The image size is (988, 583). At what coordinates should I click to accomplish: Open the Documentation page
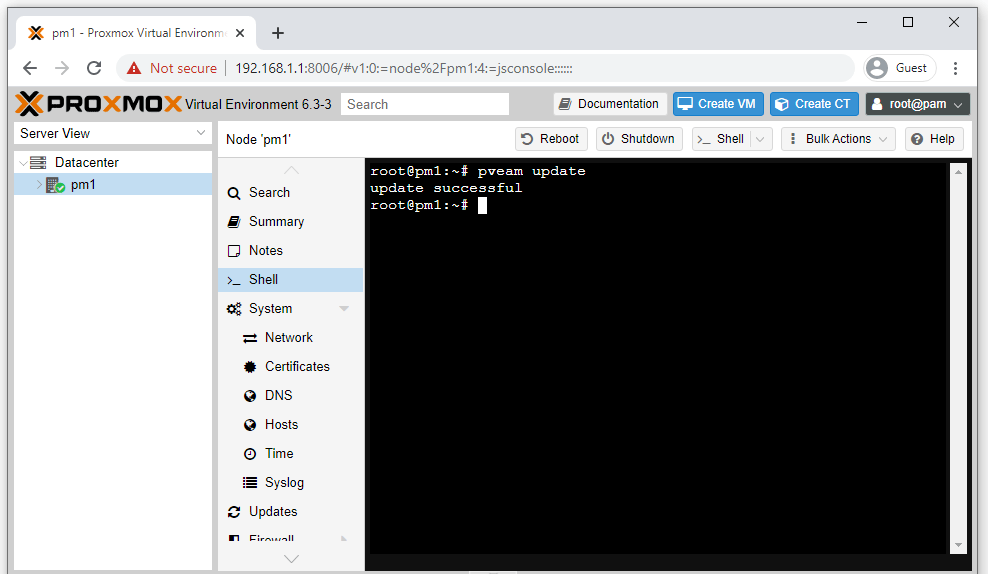[610, 104]
